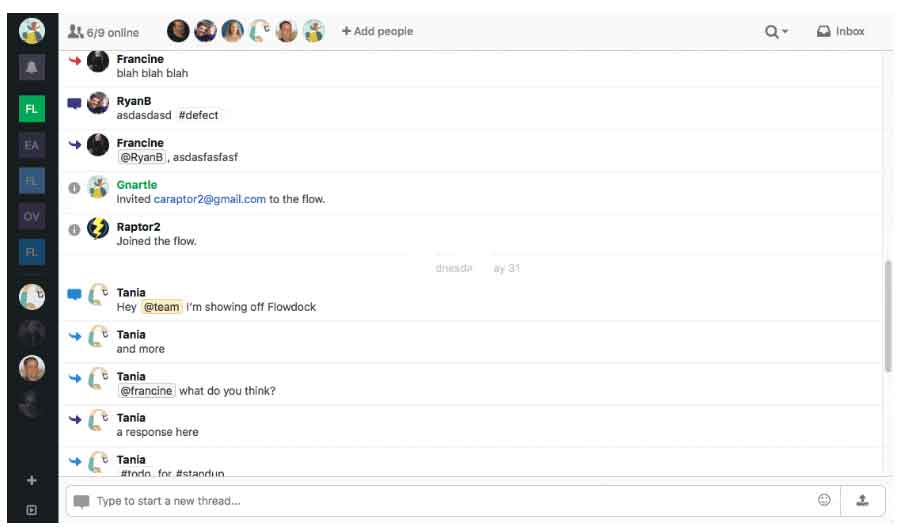Image resolution: width=901 pixels, height=530 pixels.
Task: Click Tania's 'a response here' message text
Action: [x=157, y=432]
